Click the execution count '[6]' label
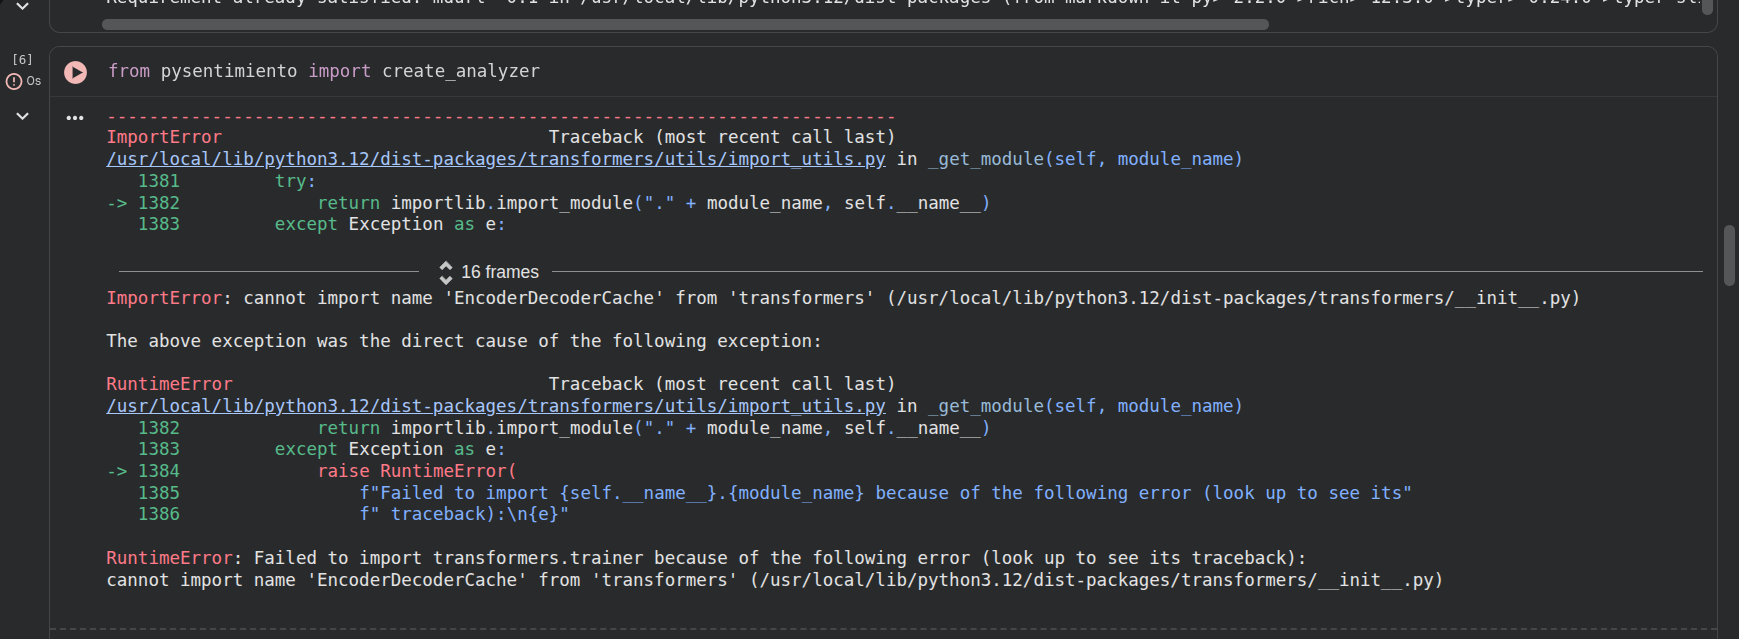Screen dimensions: 1739x639 [x=22, y=60]
